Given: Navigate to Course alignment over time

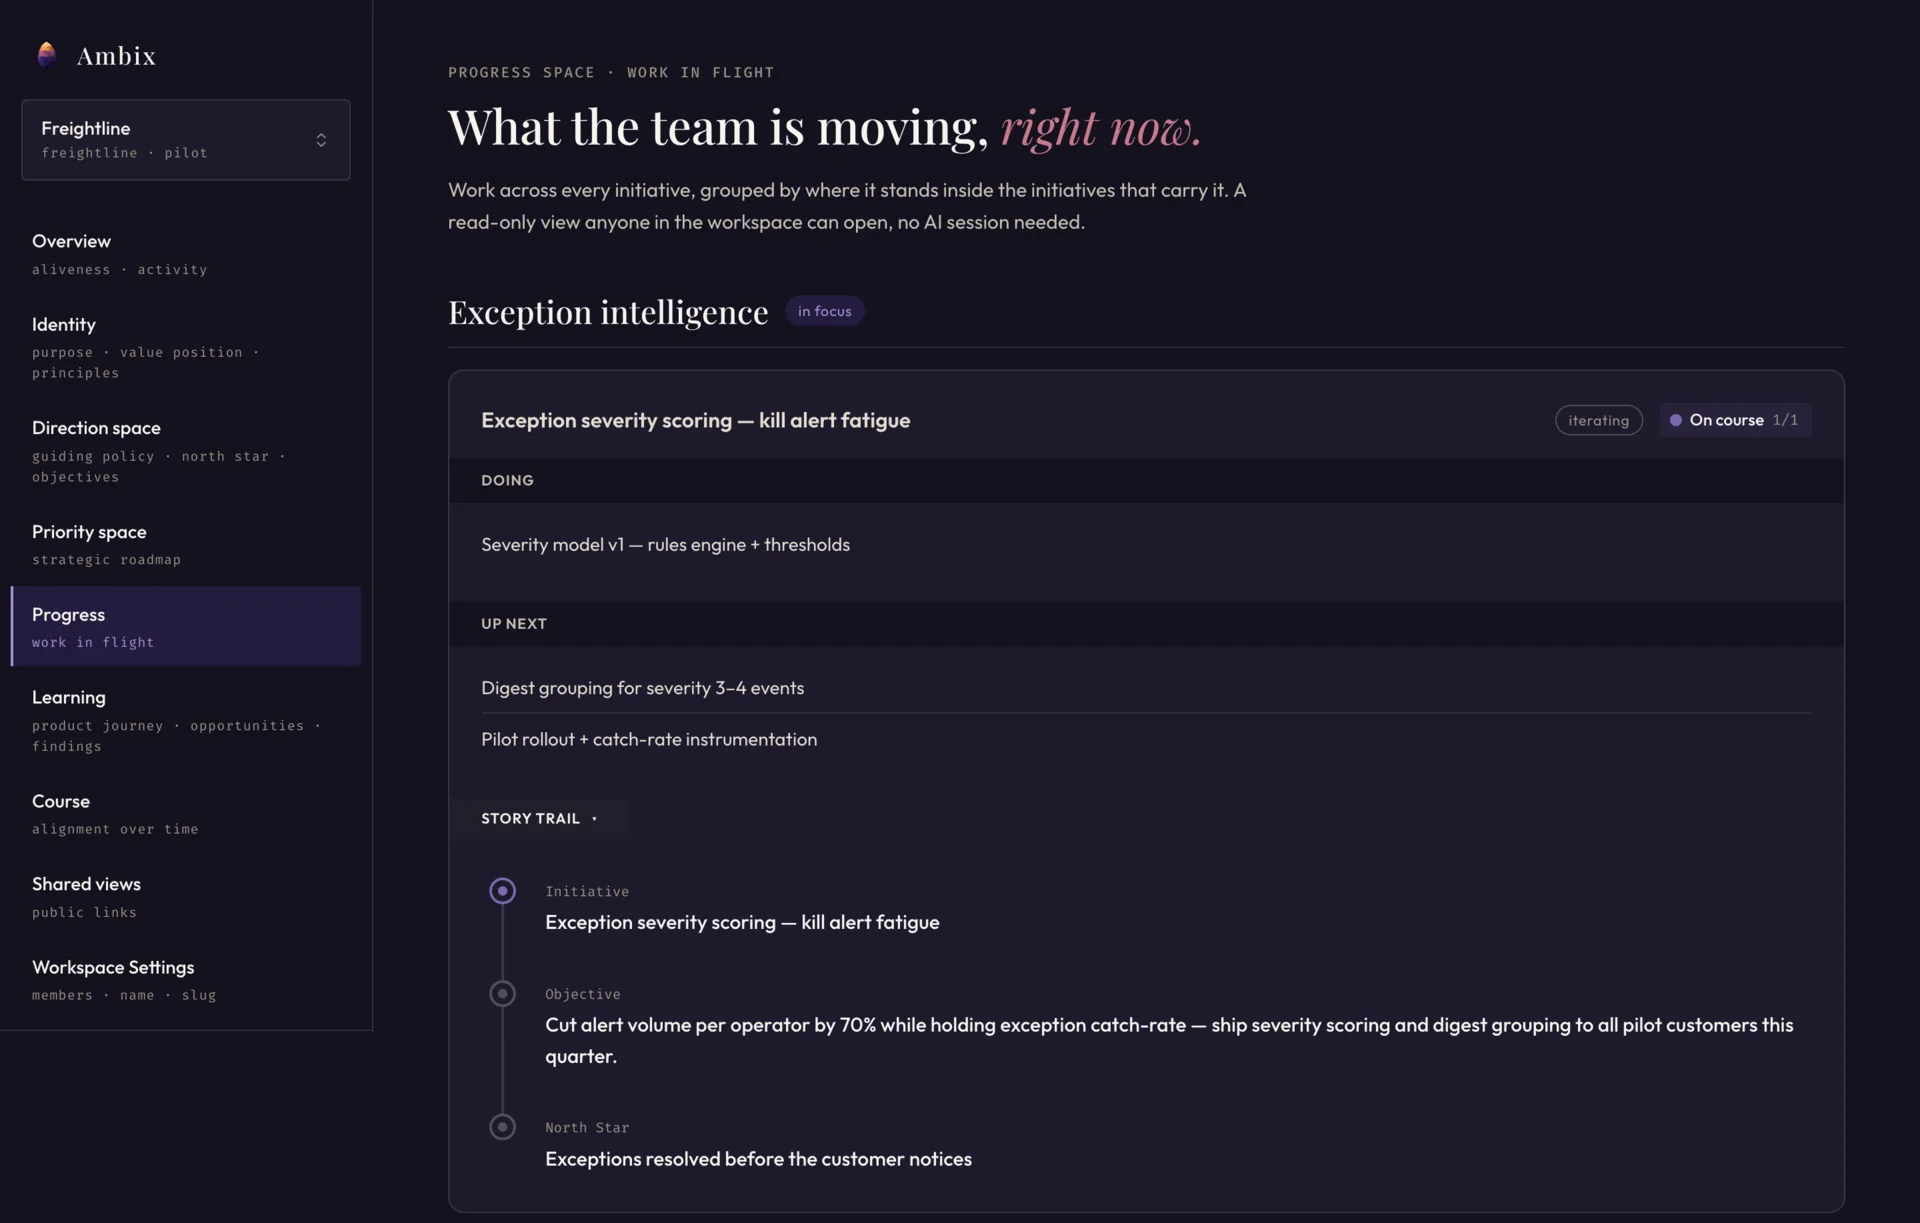Looking at the screenshot, I should (x=186, y=813).
